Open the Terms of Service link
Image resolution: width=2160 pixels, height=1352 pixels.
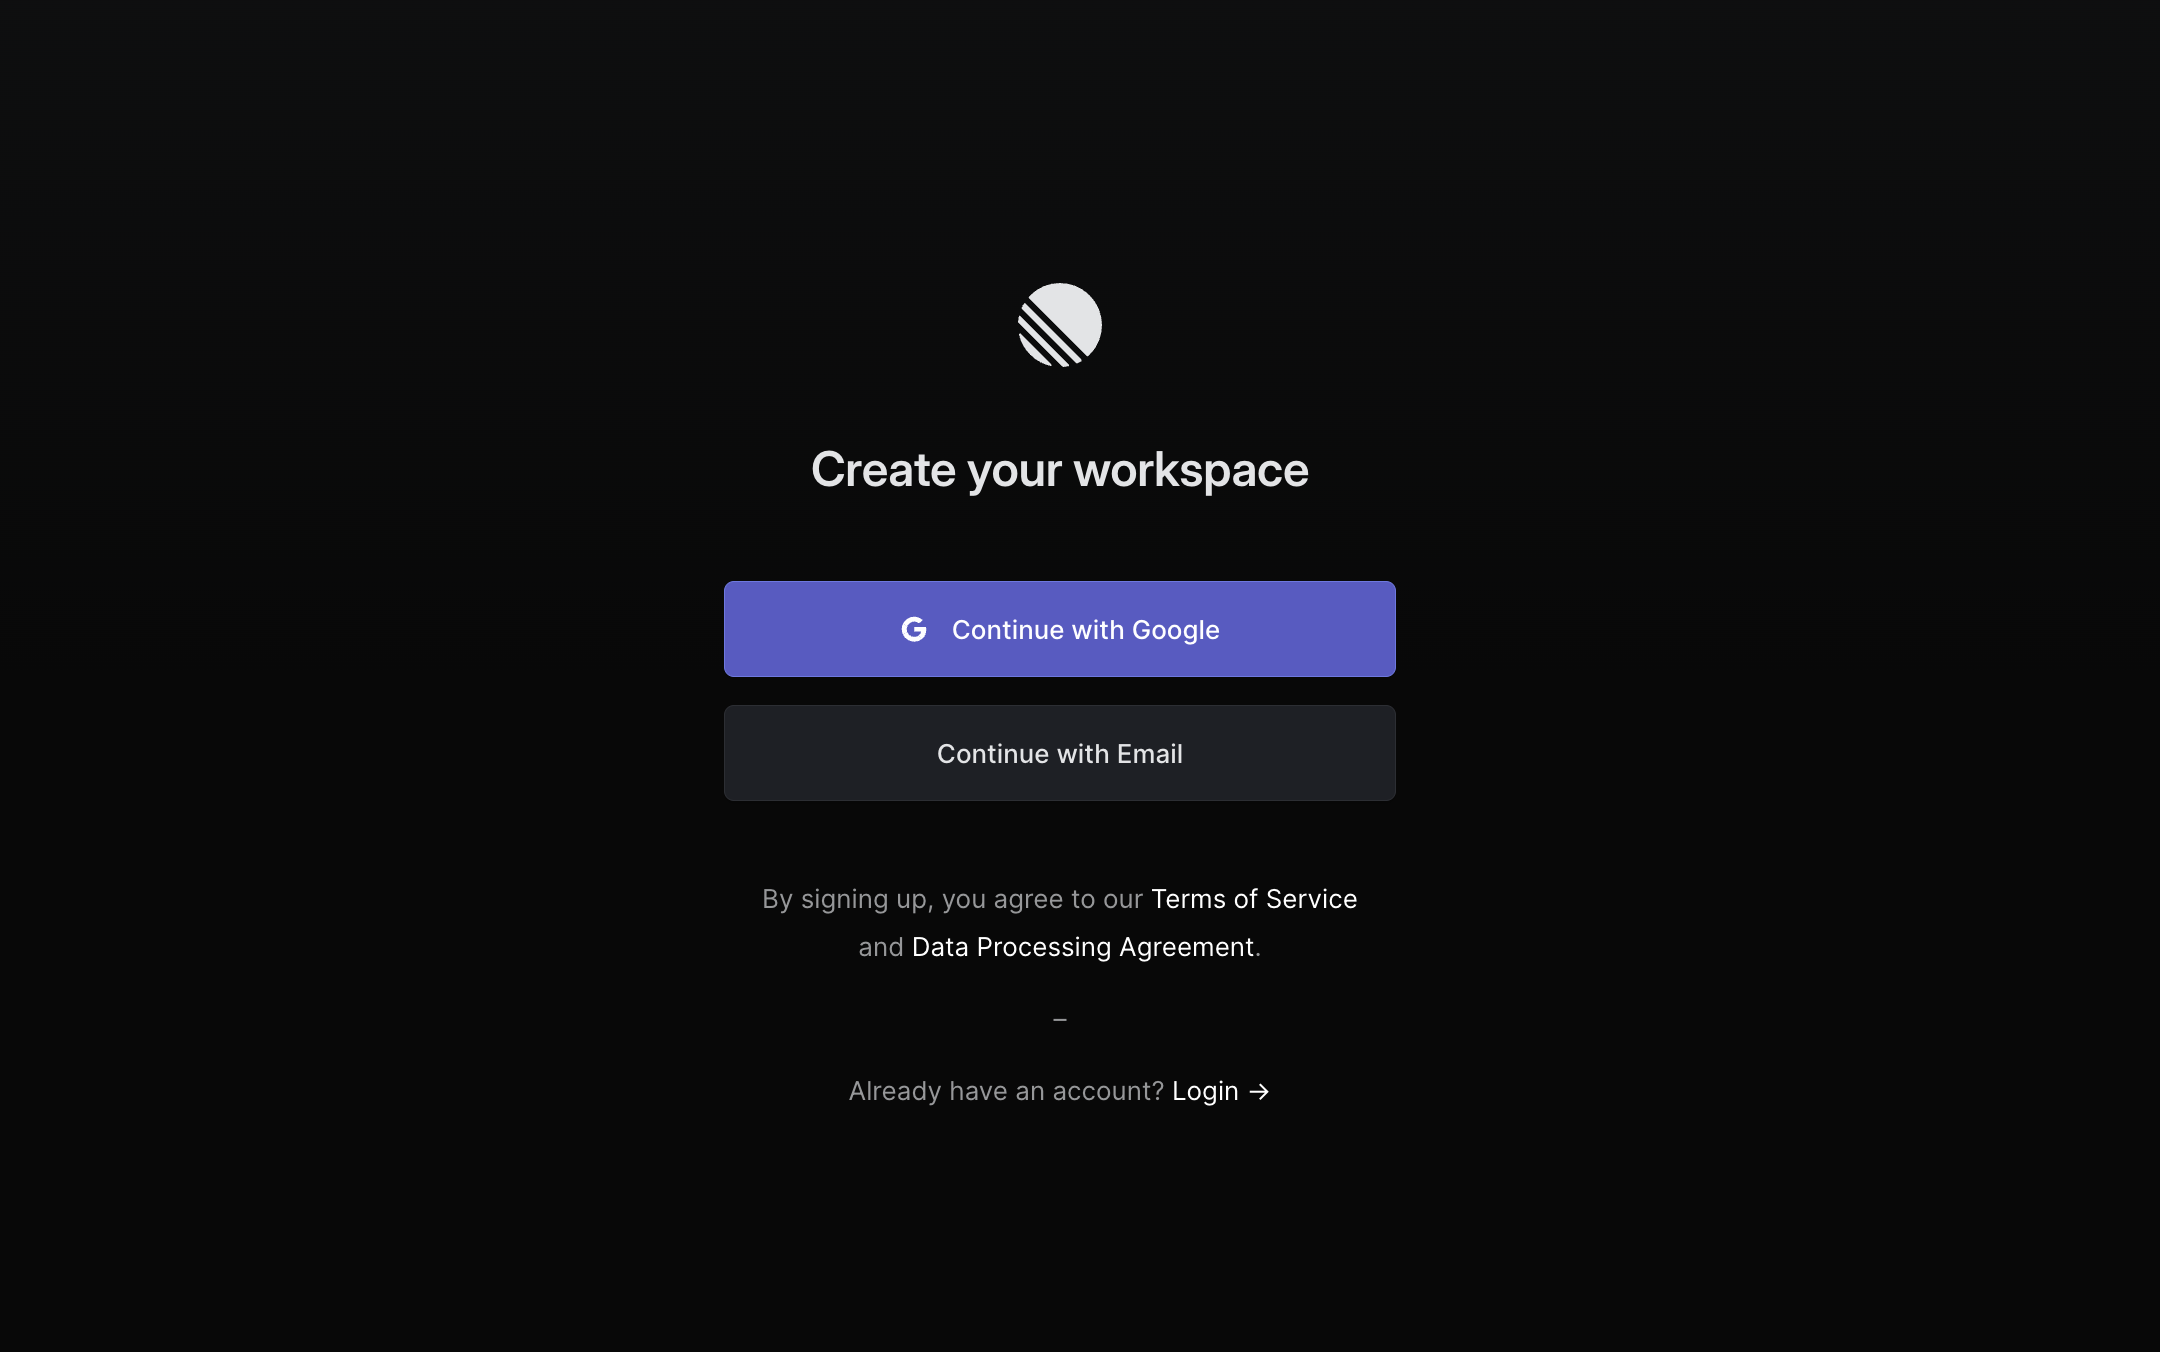click(1254, 897)
